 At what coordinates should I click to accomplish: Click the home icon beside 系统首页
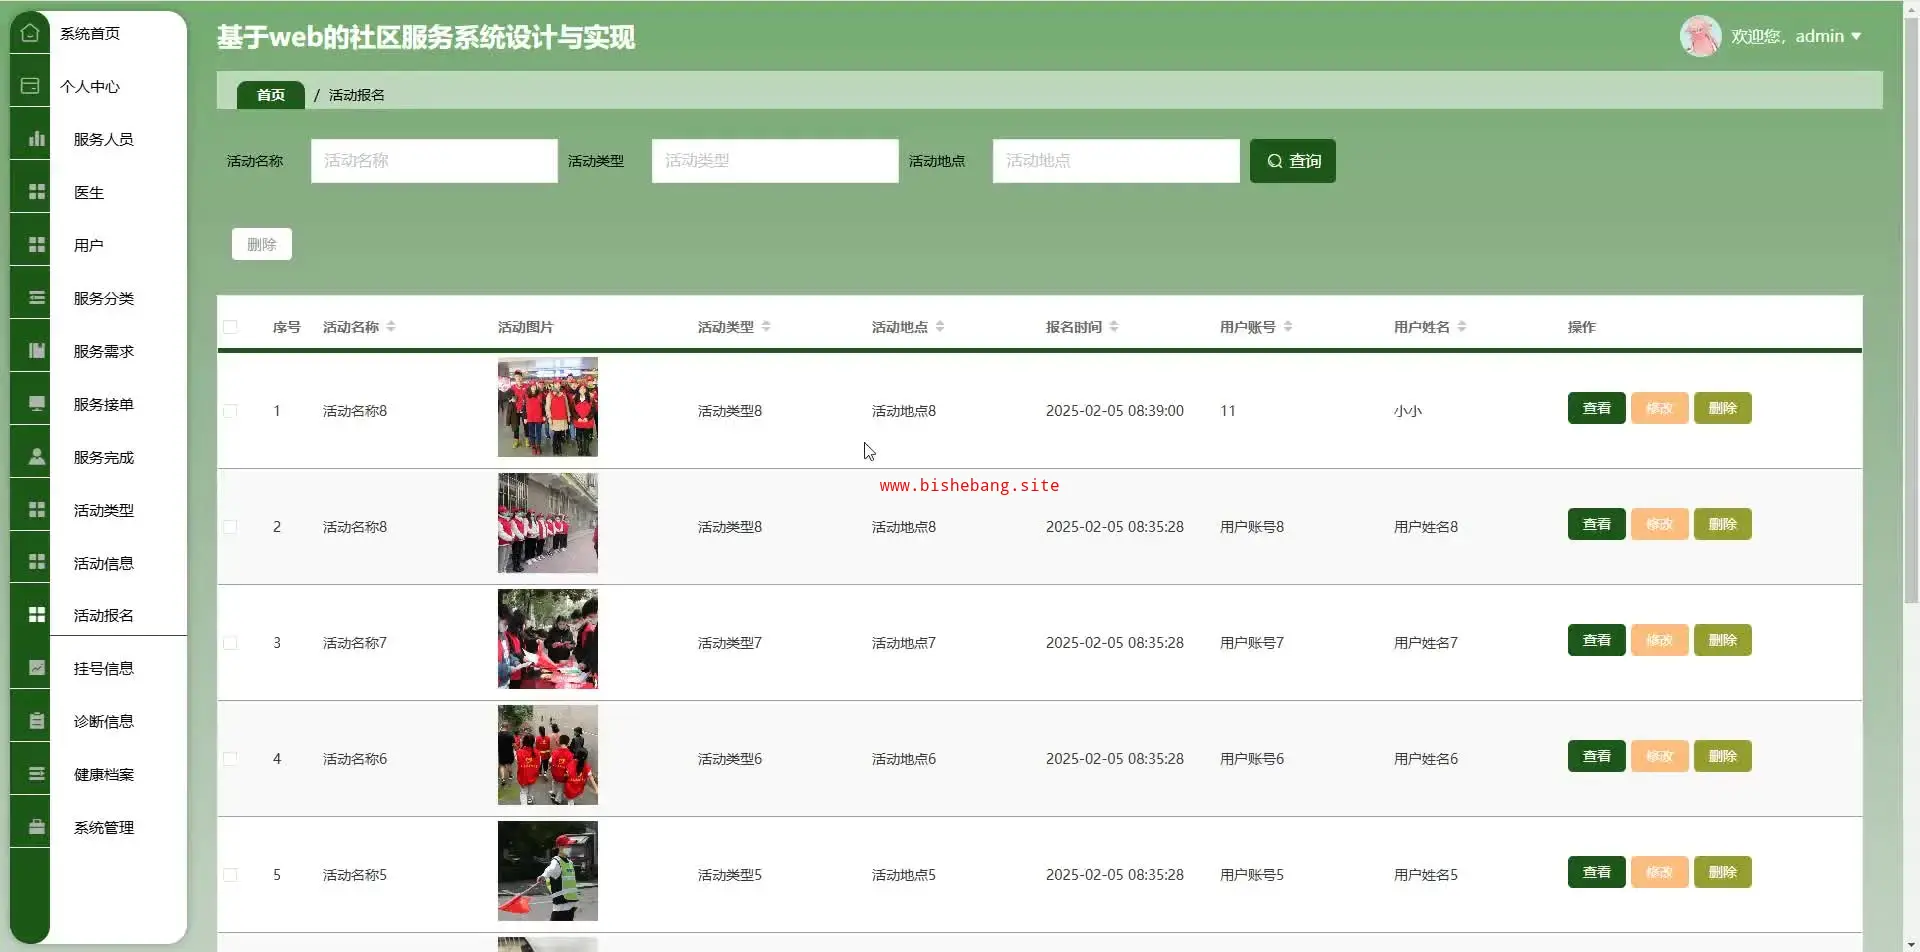(30, 33)
